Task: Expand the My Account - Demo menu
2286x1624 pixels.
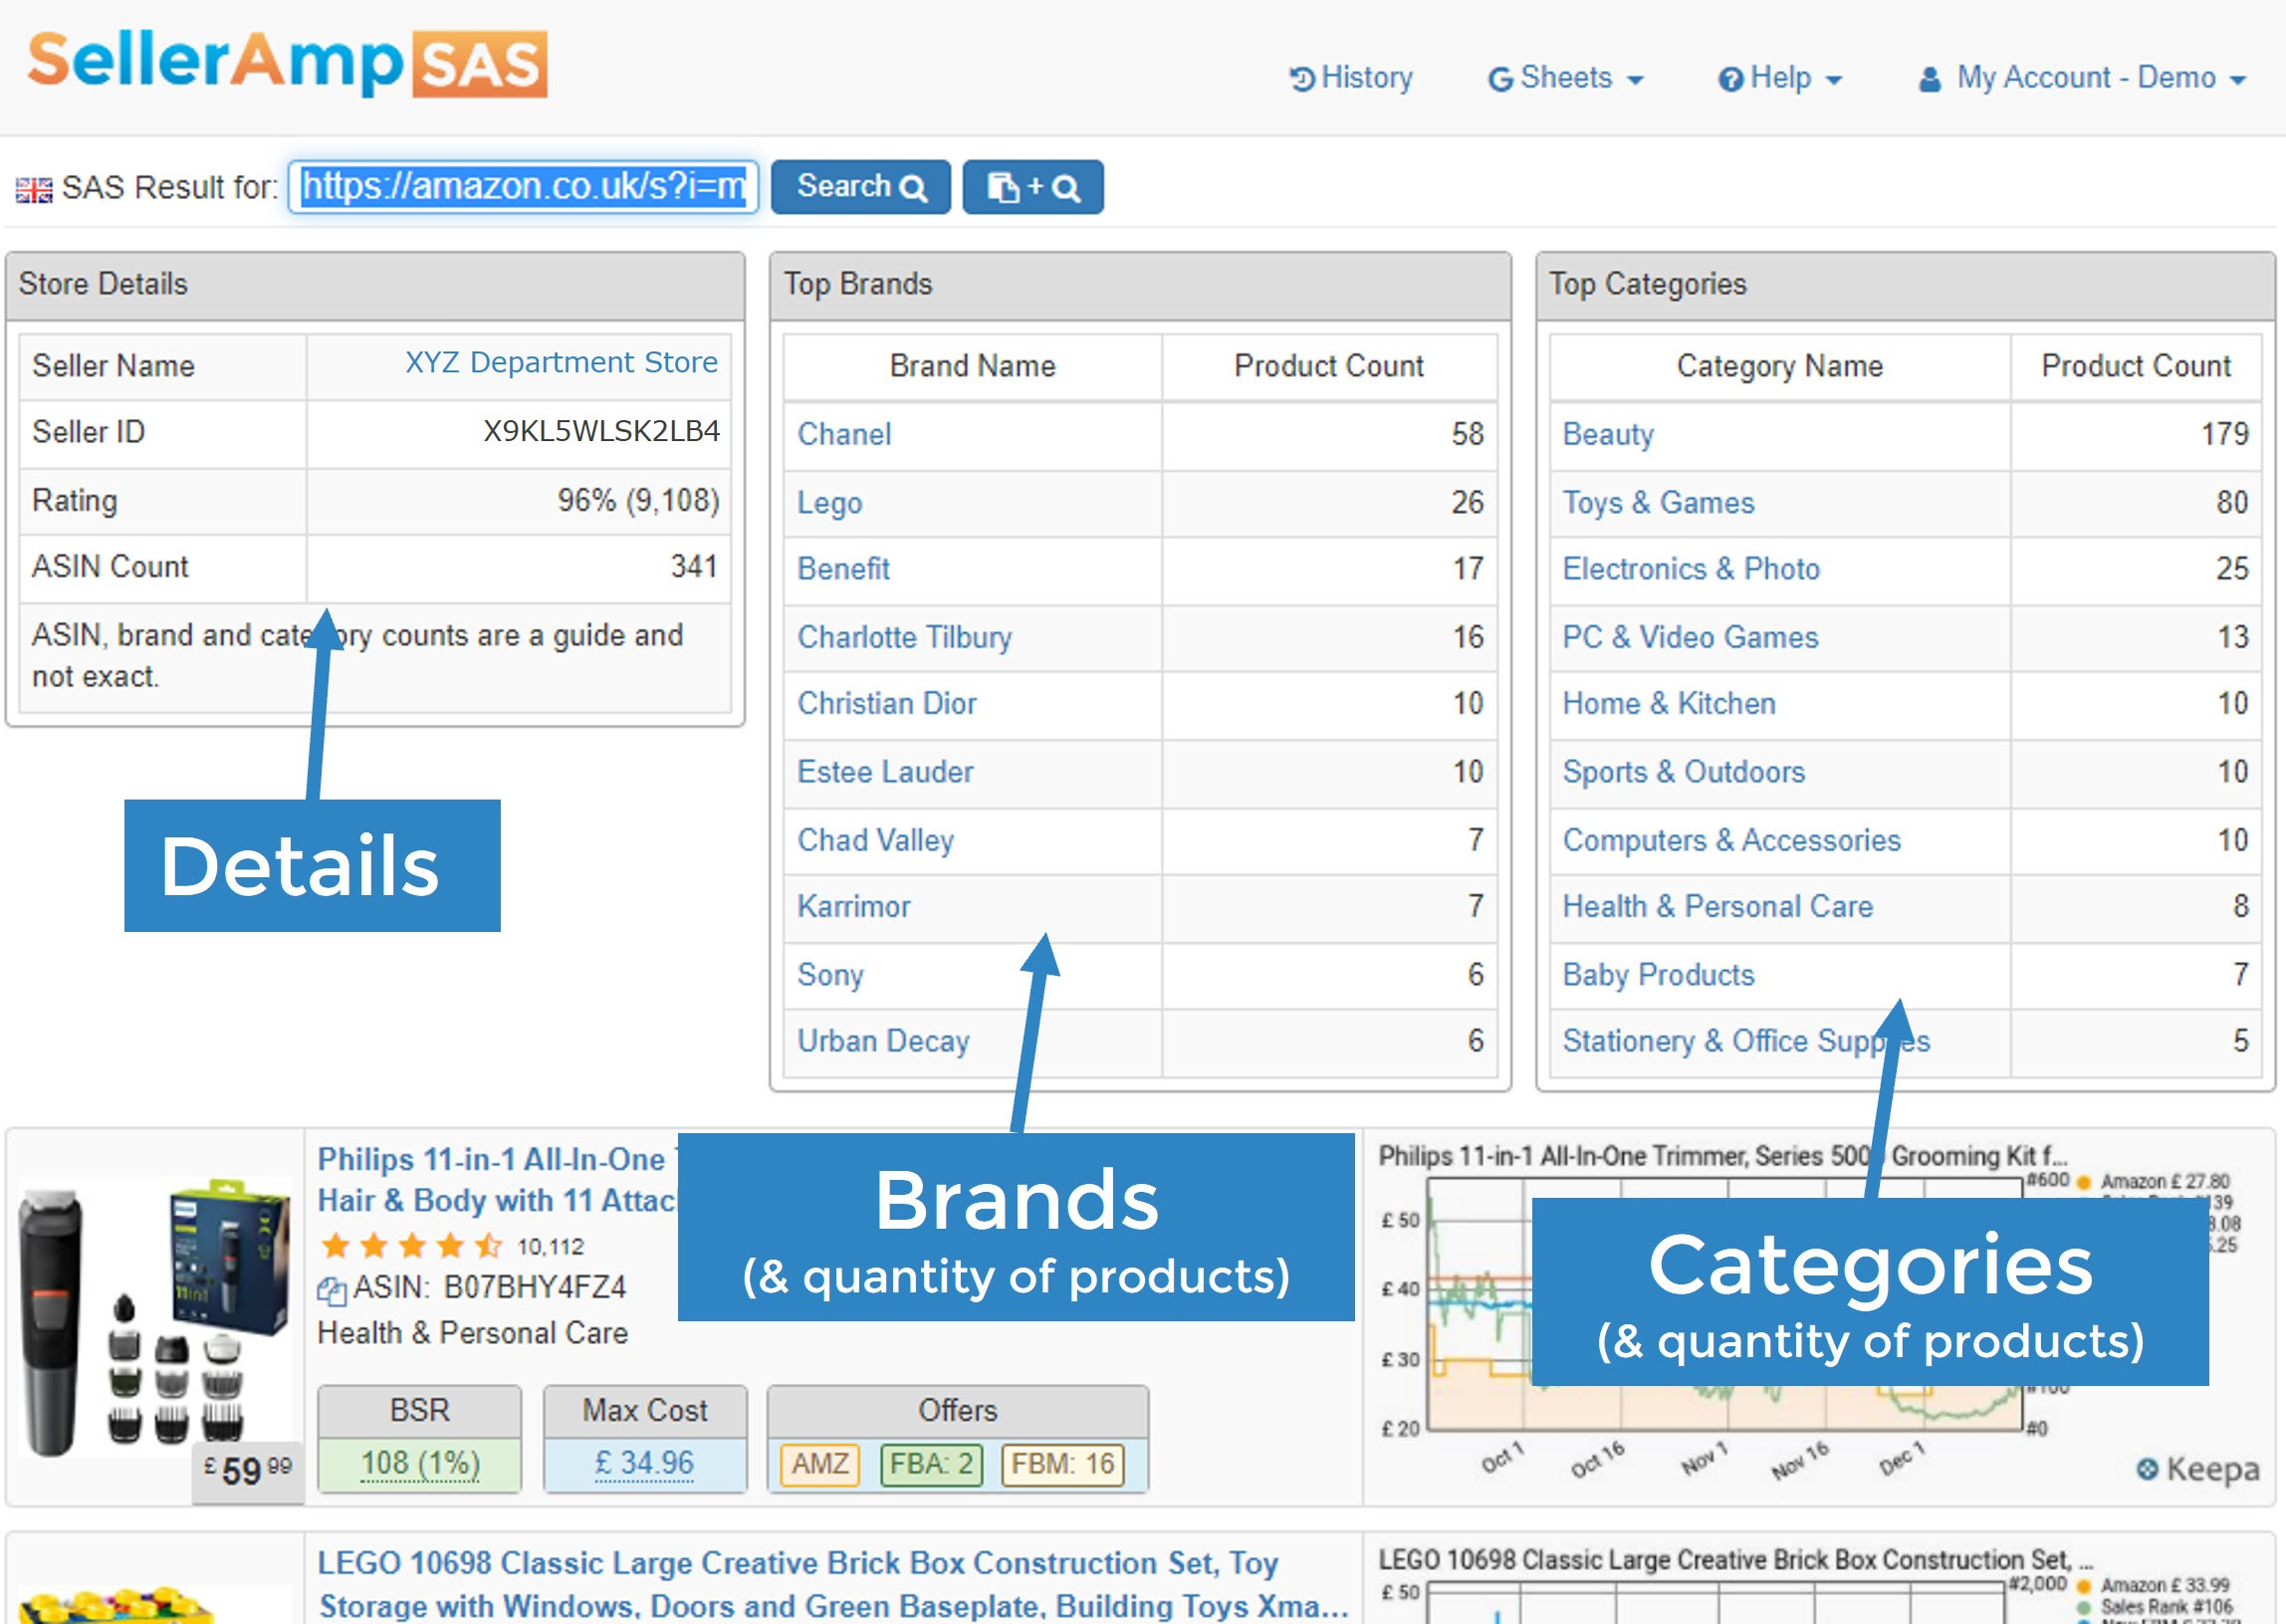Action: point(2083,78)
